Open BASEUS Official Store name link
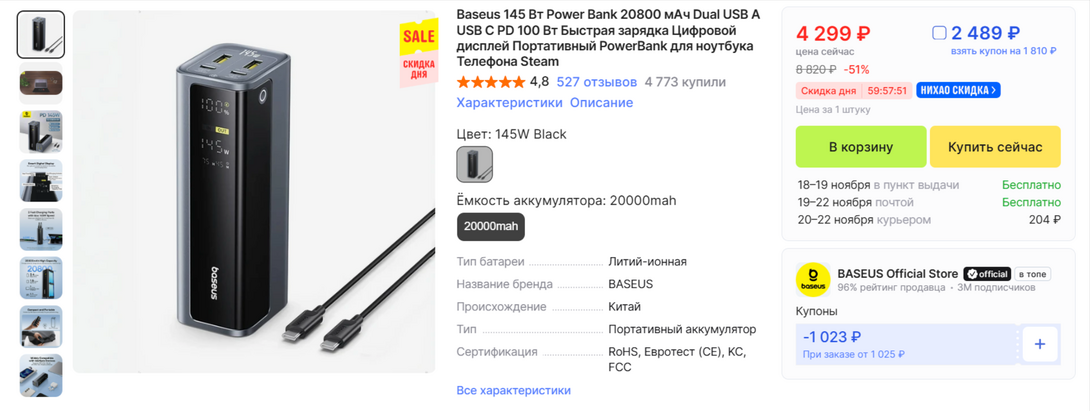 [897, 274]
